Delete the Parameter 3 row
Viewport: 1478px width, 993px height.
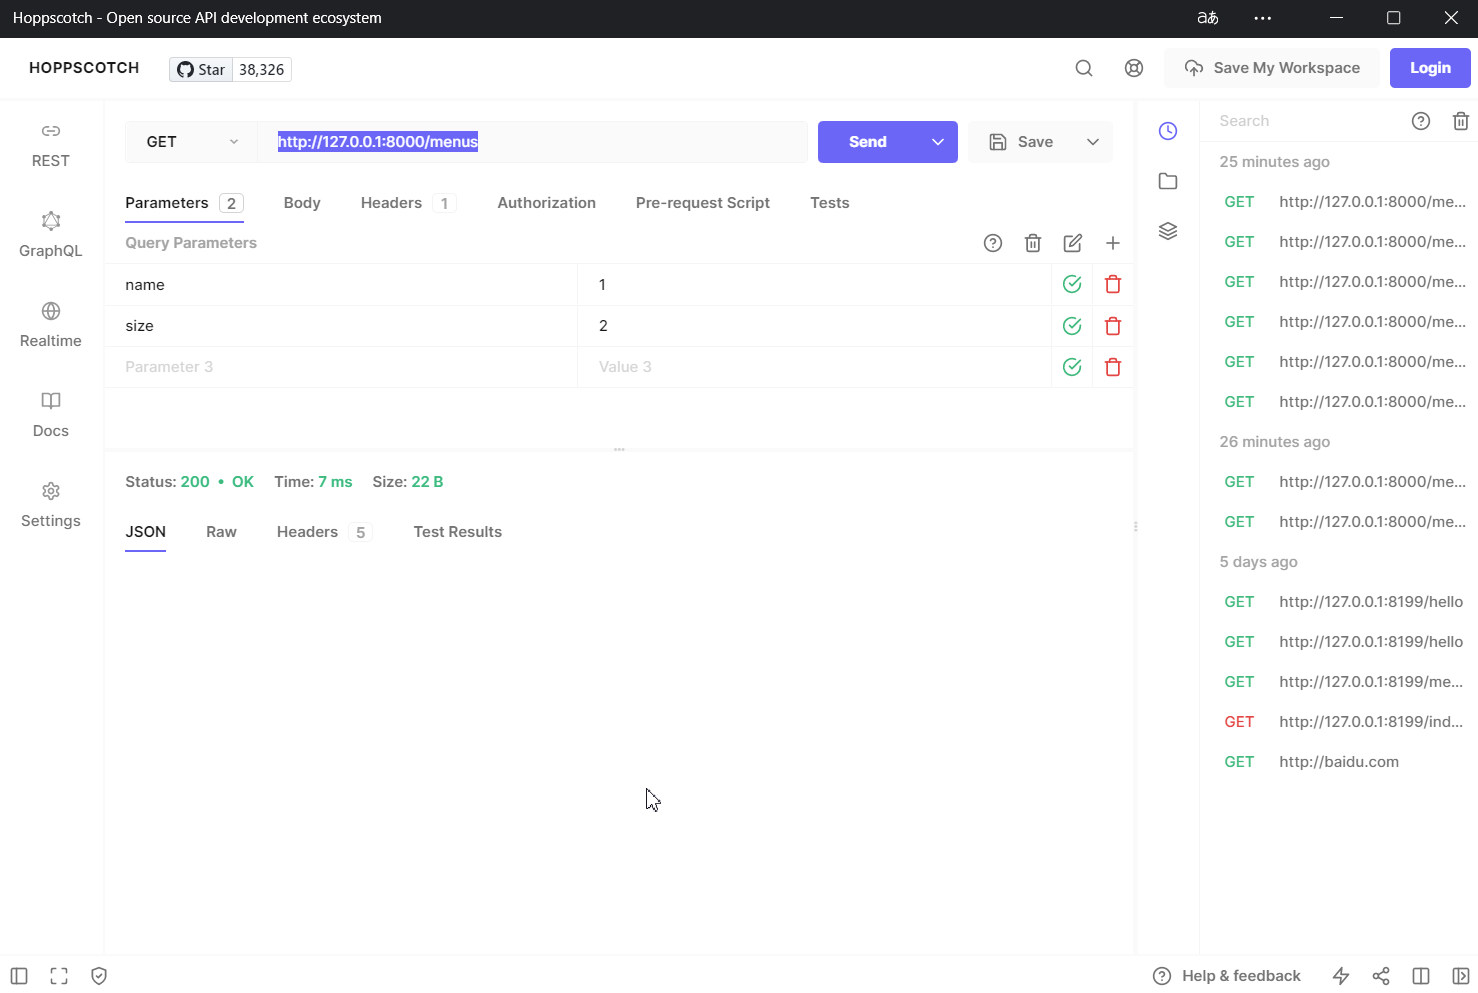pyautogui.click(x=1113, y=367)
